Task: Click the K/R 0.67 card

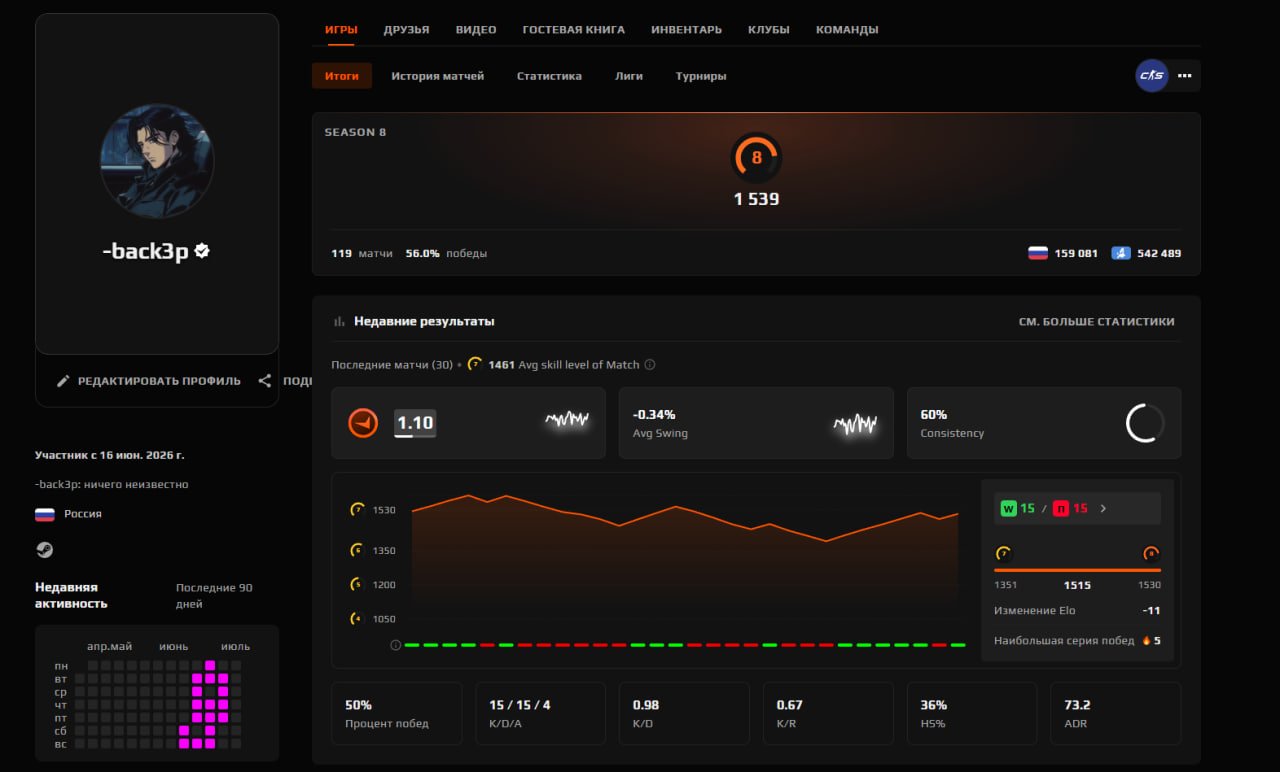Action: (828, 714)
